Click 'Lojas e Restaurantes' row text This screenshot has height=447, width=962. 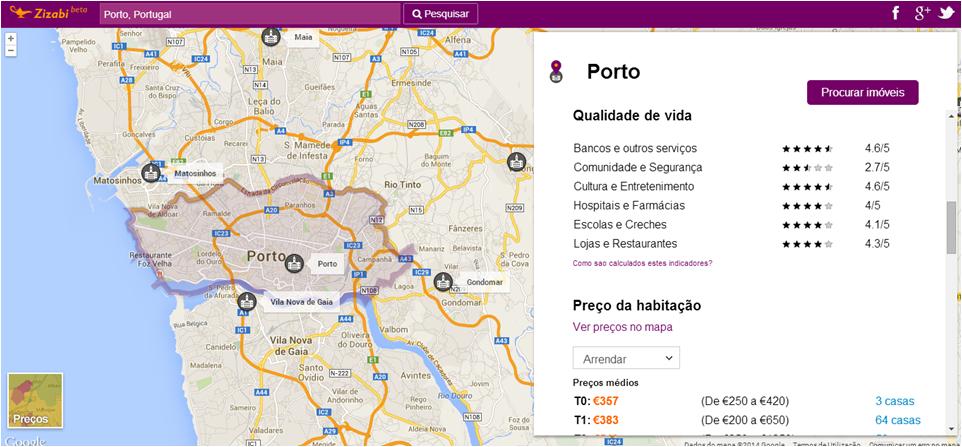point(625,243)
